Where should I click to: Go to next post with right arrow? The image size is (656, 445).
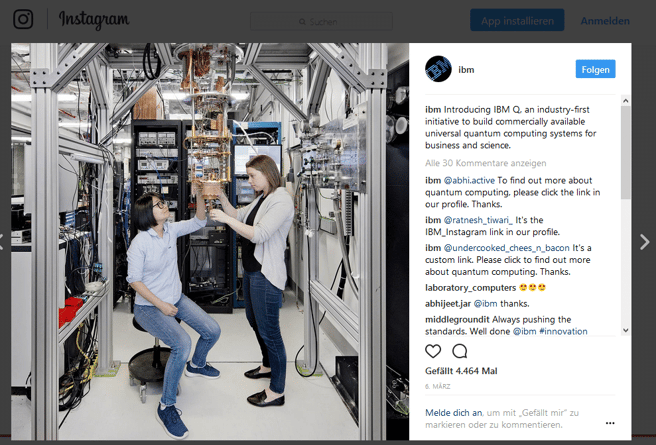point(645,242)
